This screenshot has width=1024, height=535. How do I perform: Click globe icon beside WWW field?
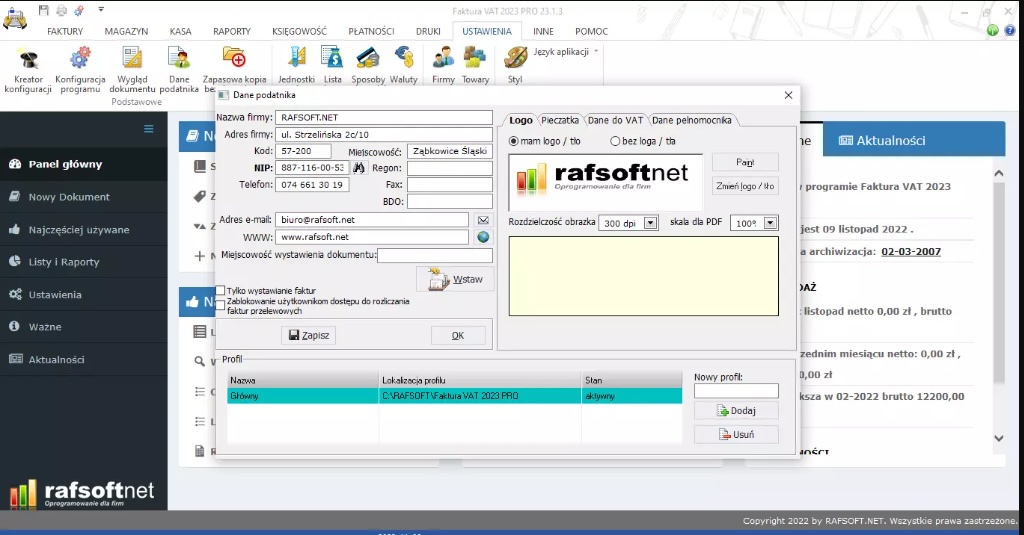tap(483, 237)
